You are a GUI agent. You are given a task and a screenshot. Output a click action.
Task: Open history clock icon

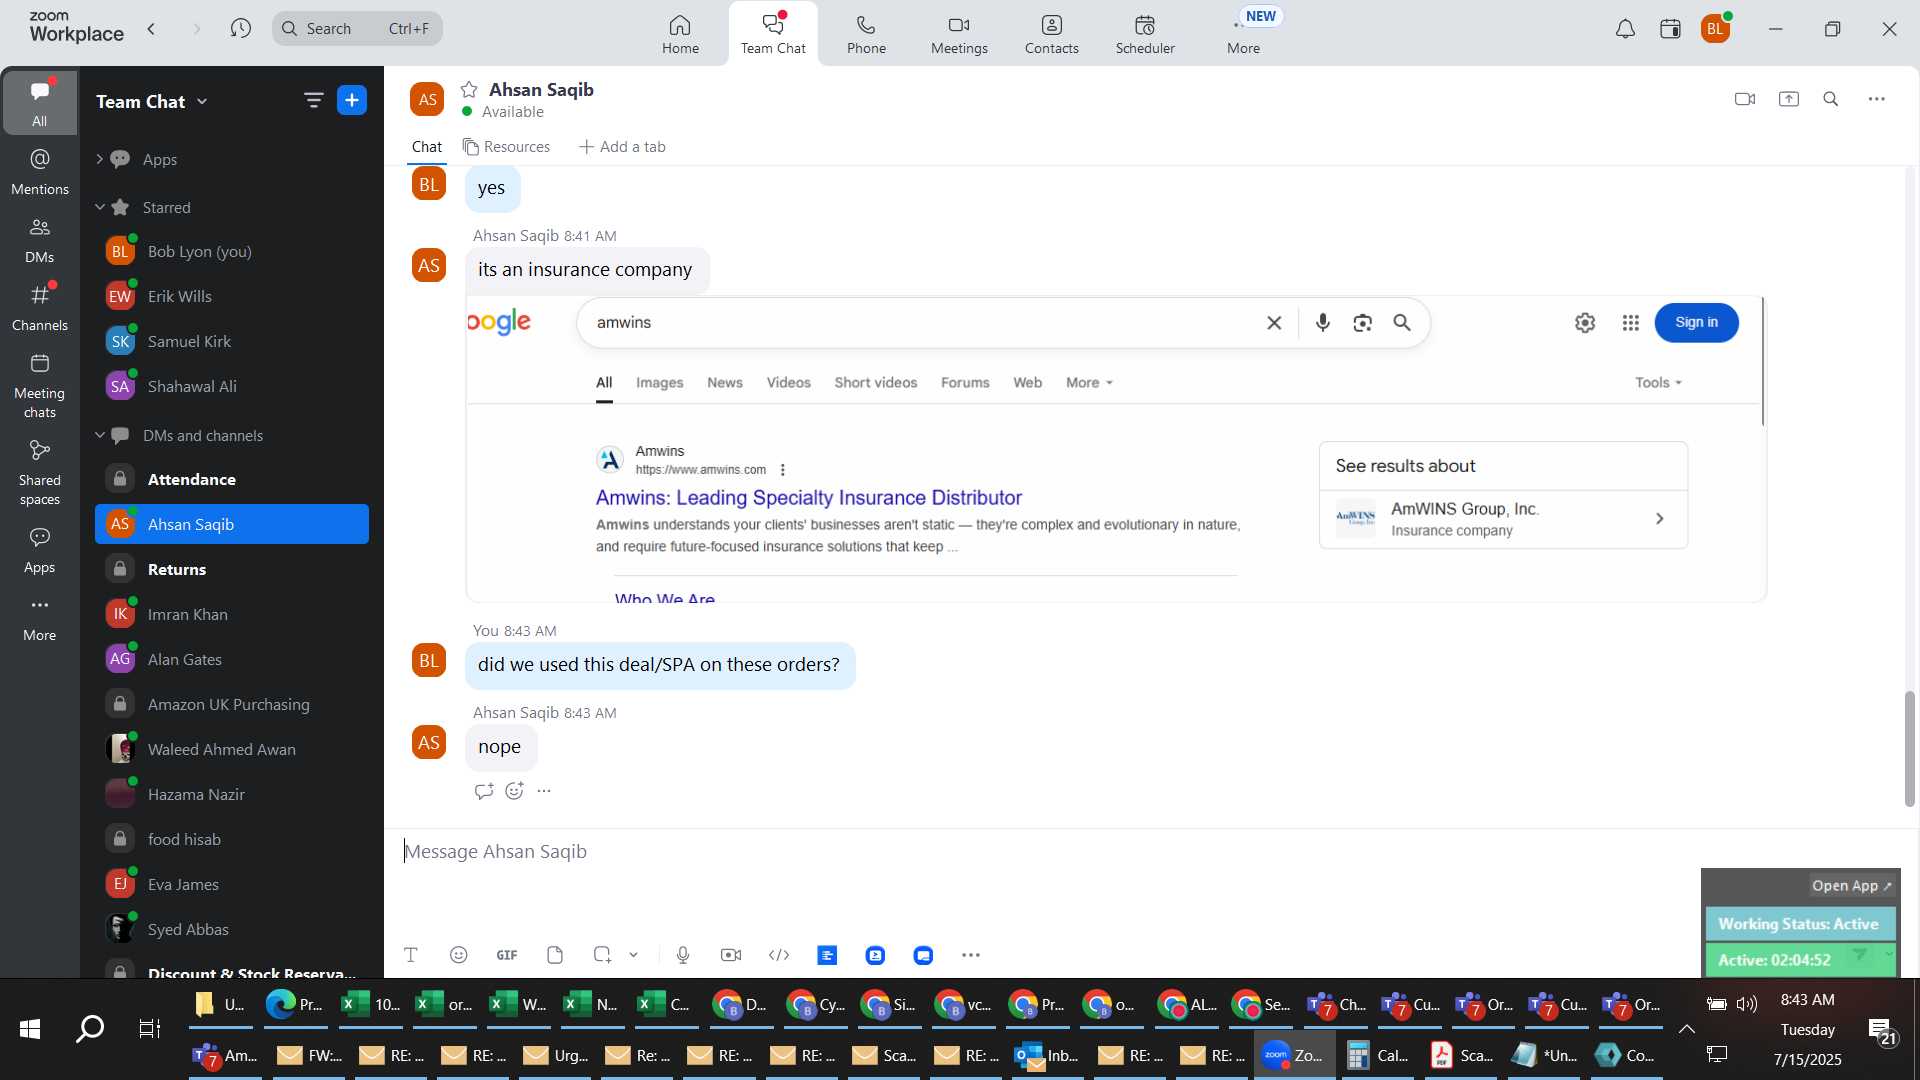[241, 29]
